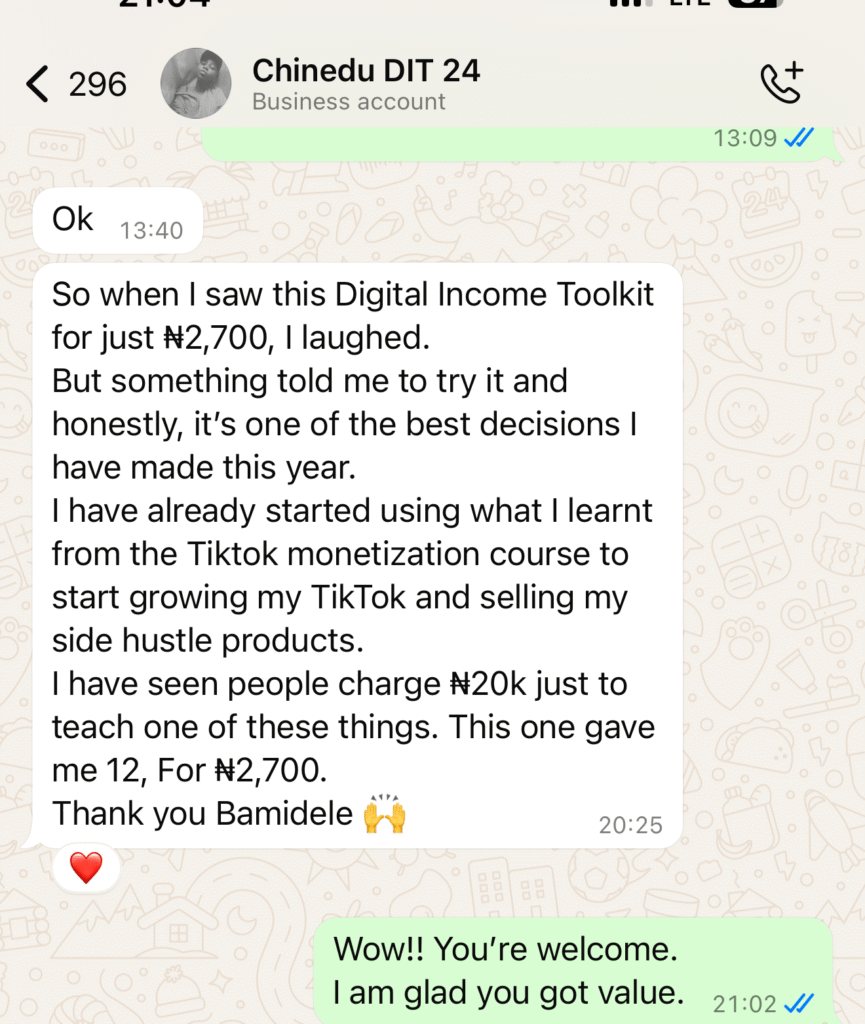The height and width of the screenshot is (1024, 865).
Task: Tap the battery indicator in status bar
Action: click(x=755, y=3)
